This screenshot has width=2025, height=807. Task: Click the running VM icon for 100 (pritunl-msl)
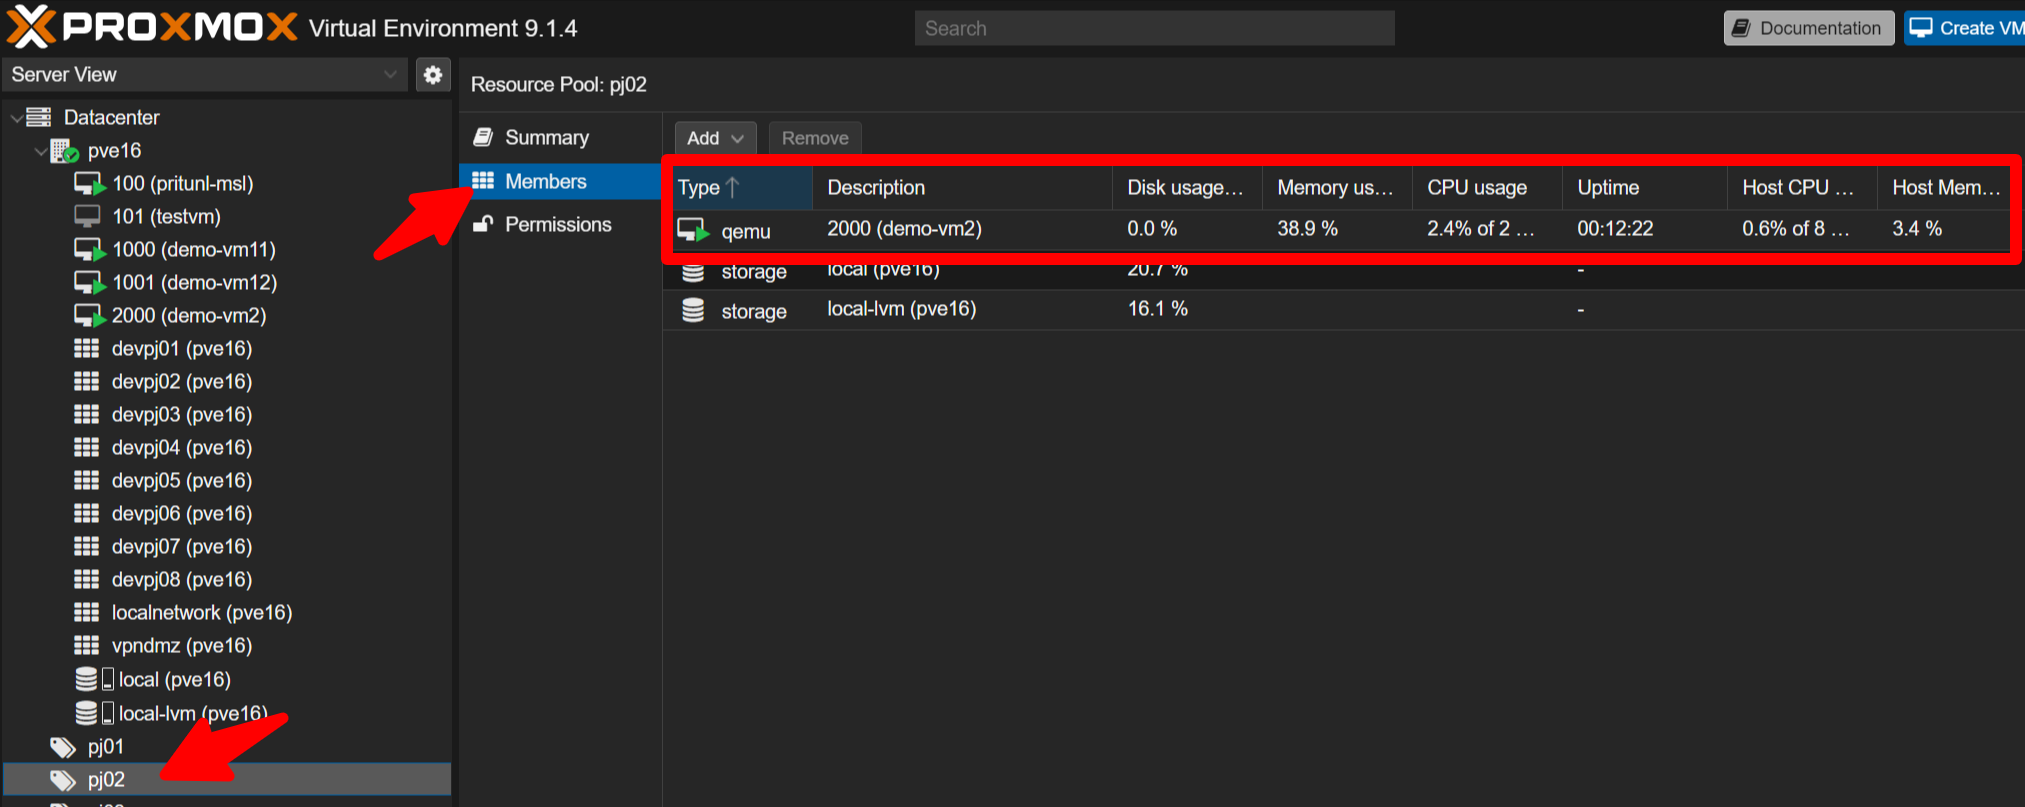point(89,184)
